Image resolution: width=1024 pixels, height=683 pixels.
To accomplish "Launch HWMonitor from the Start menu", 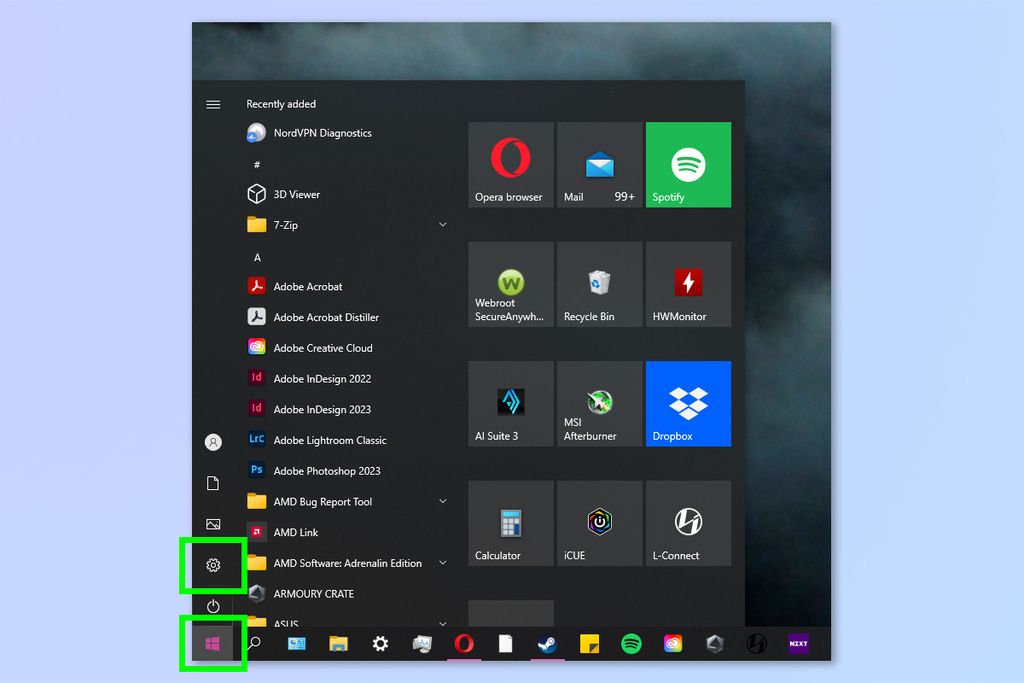I will click(x=688, y=283).
